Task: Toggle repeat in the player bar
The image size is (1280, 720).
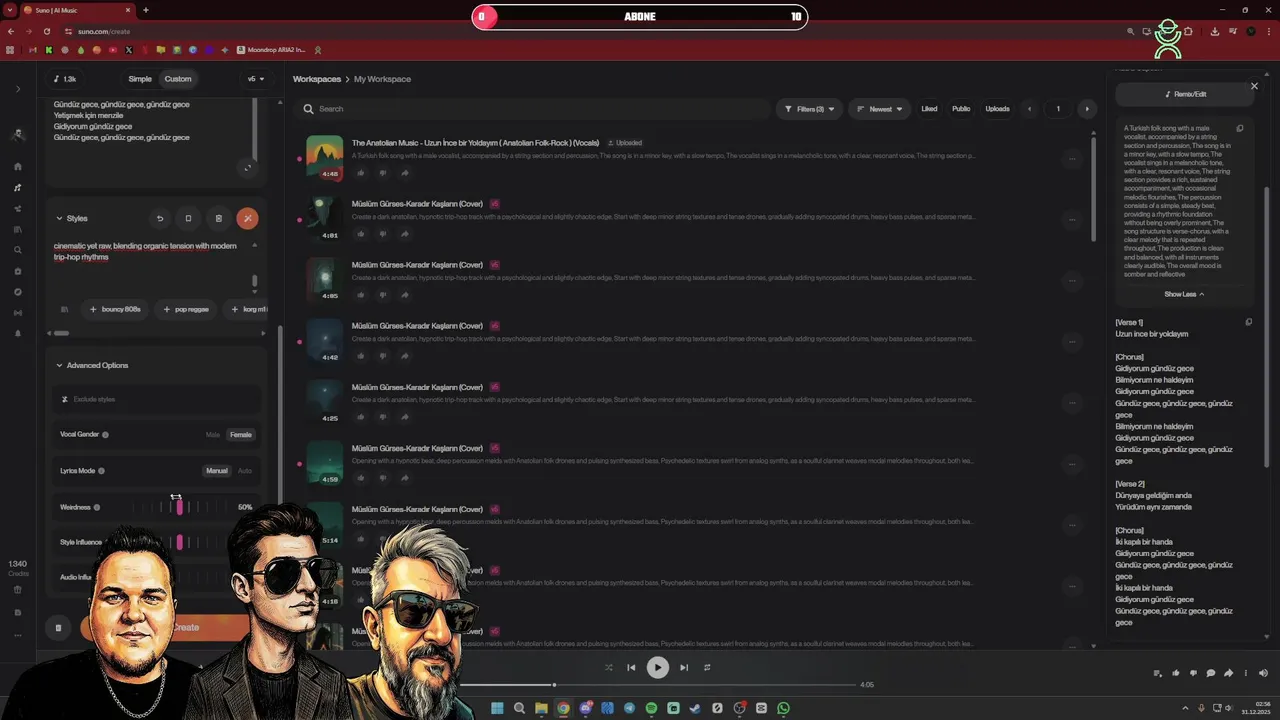Action: coord(707,667)
